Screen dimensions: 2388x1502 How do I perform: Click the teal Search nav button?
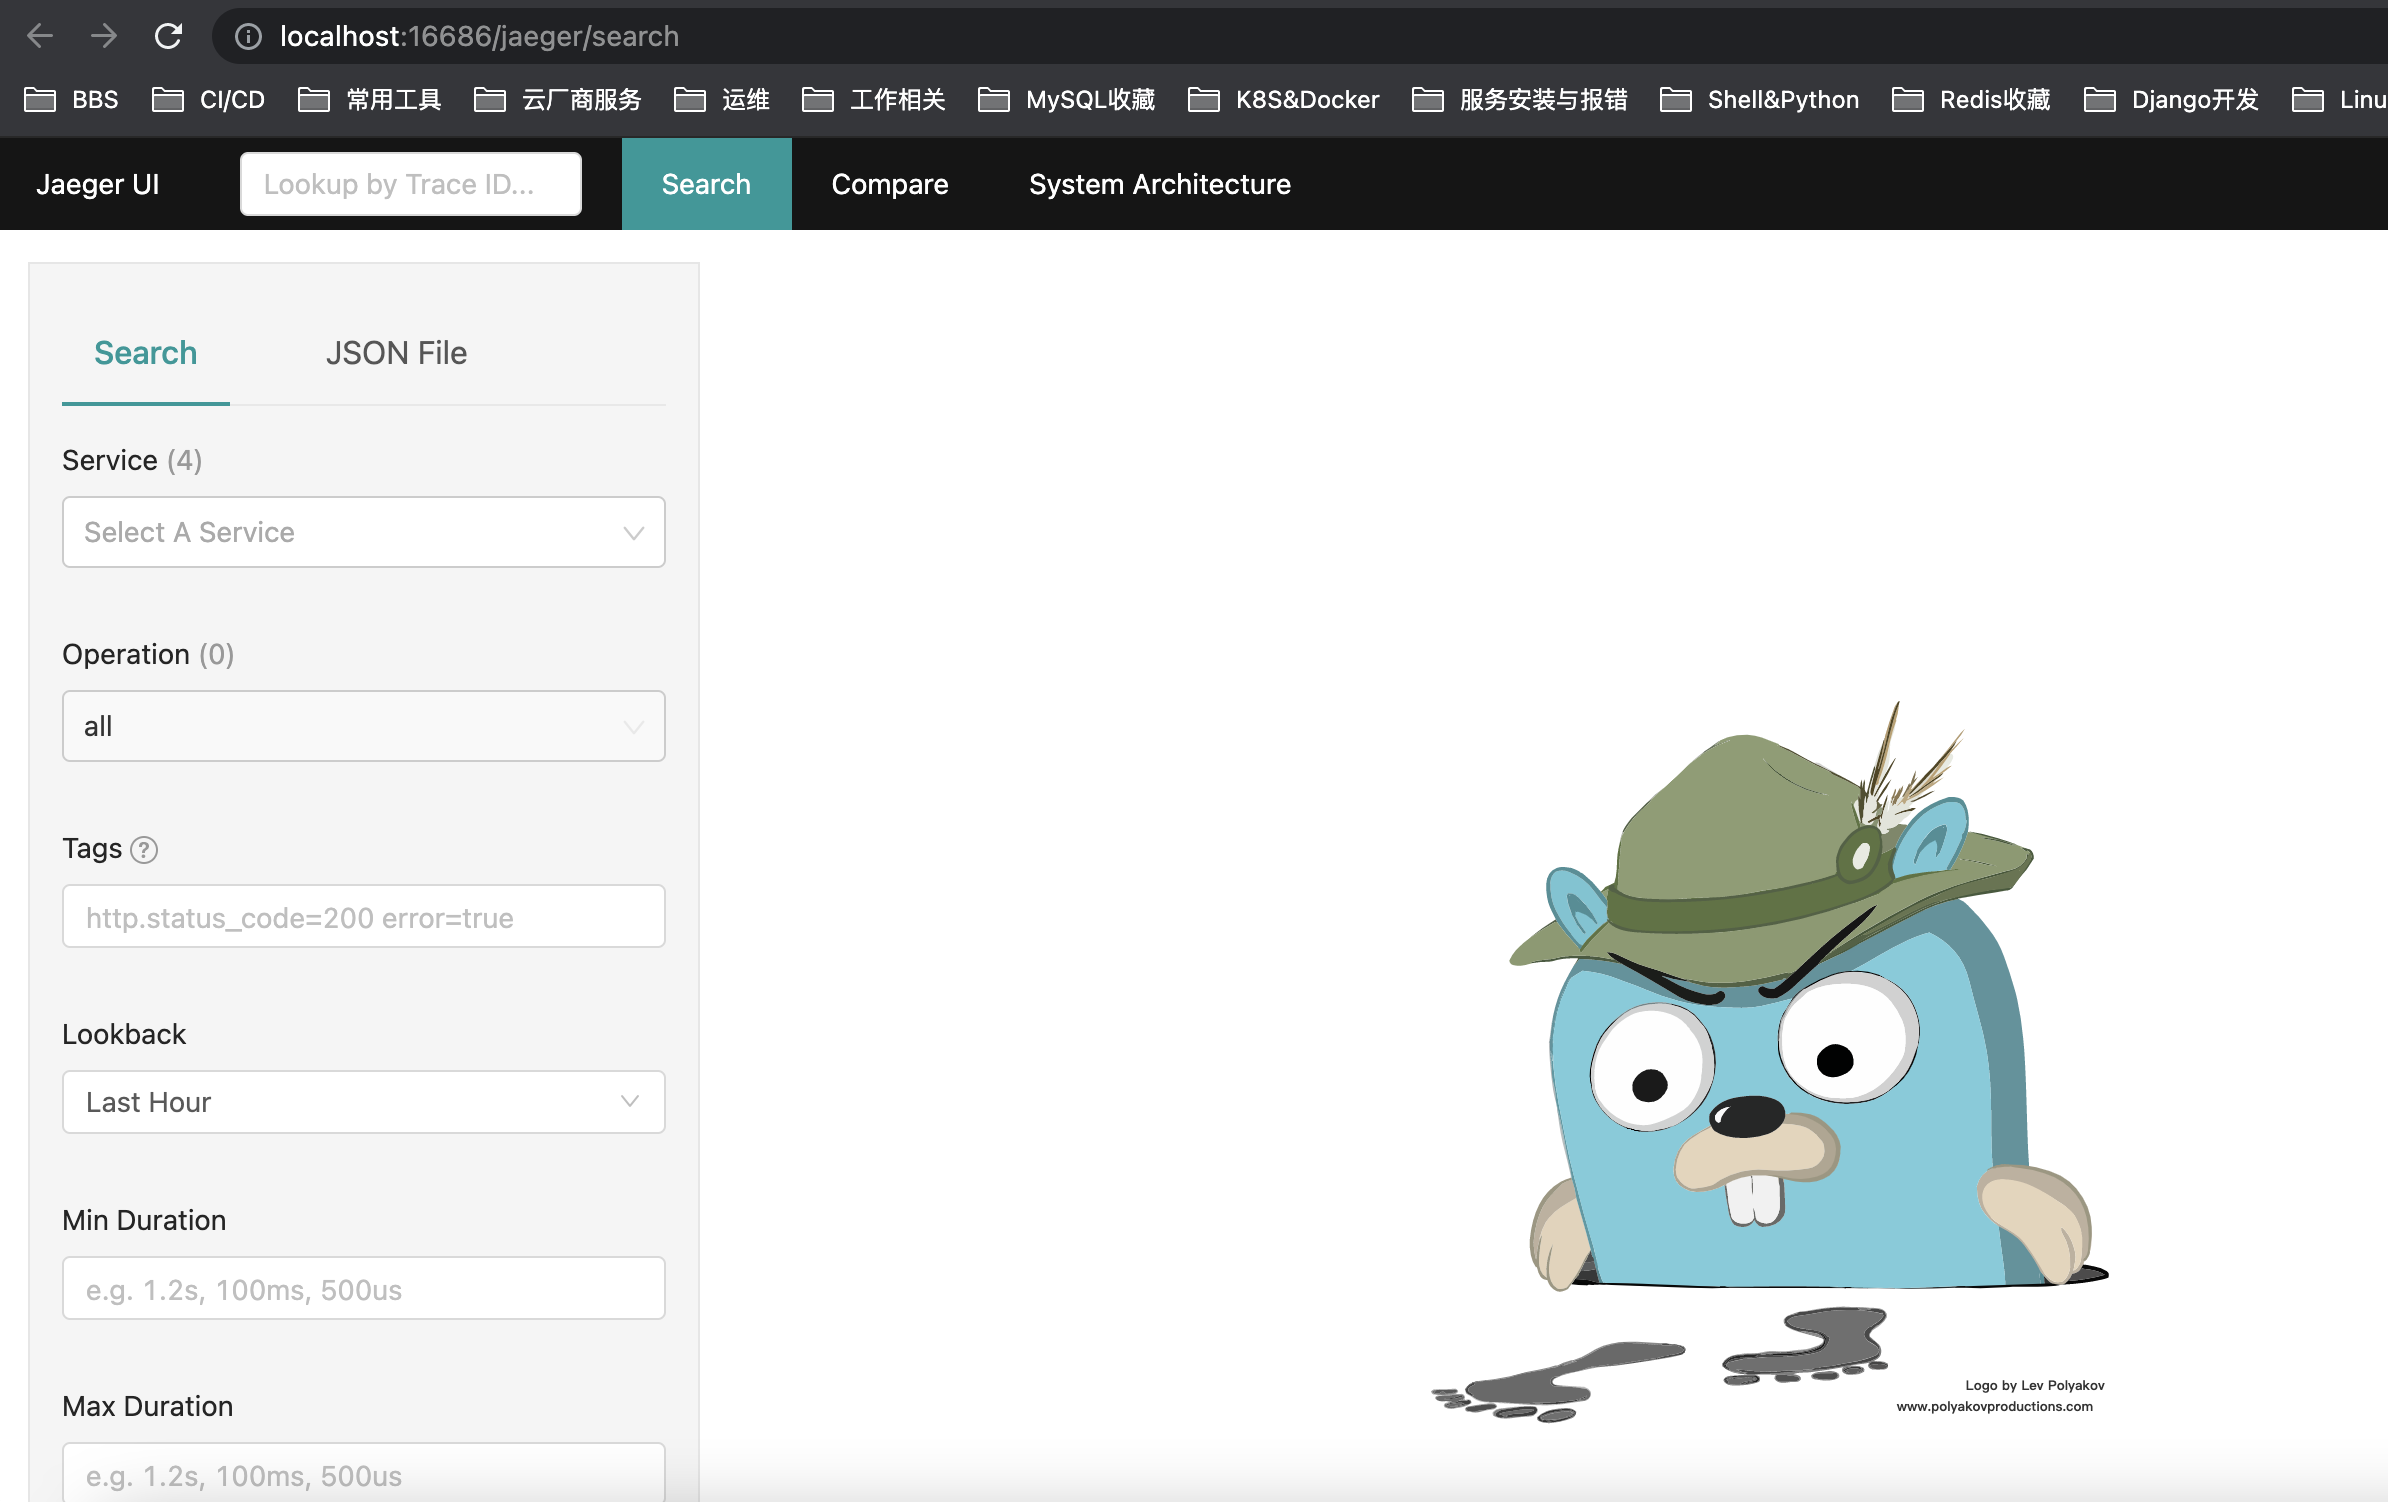[706, 184]
